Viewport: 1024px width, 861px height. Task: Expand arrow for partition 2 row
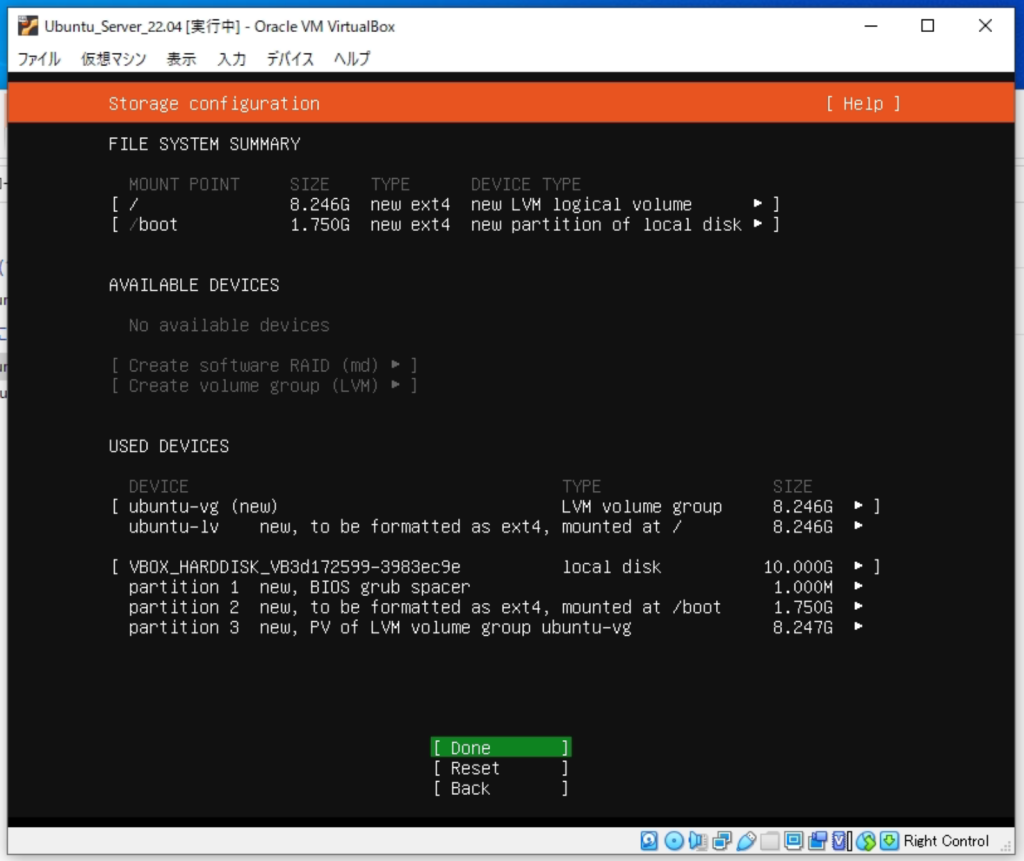coord(858,606)
